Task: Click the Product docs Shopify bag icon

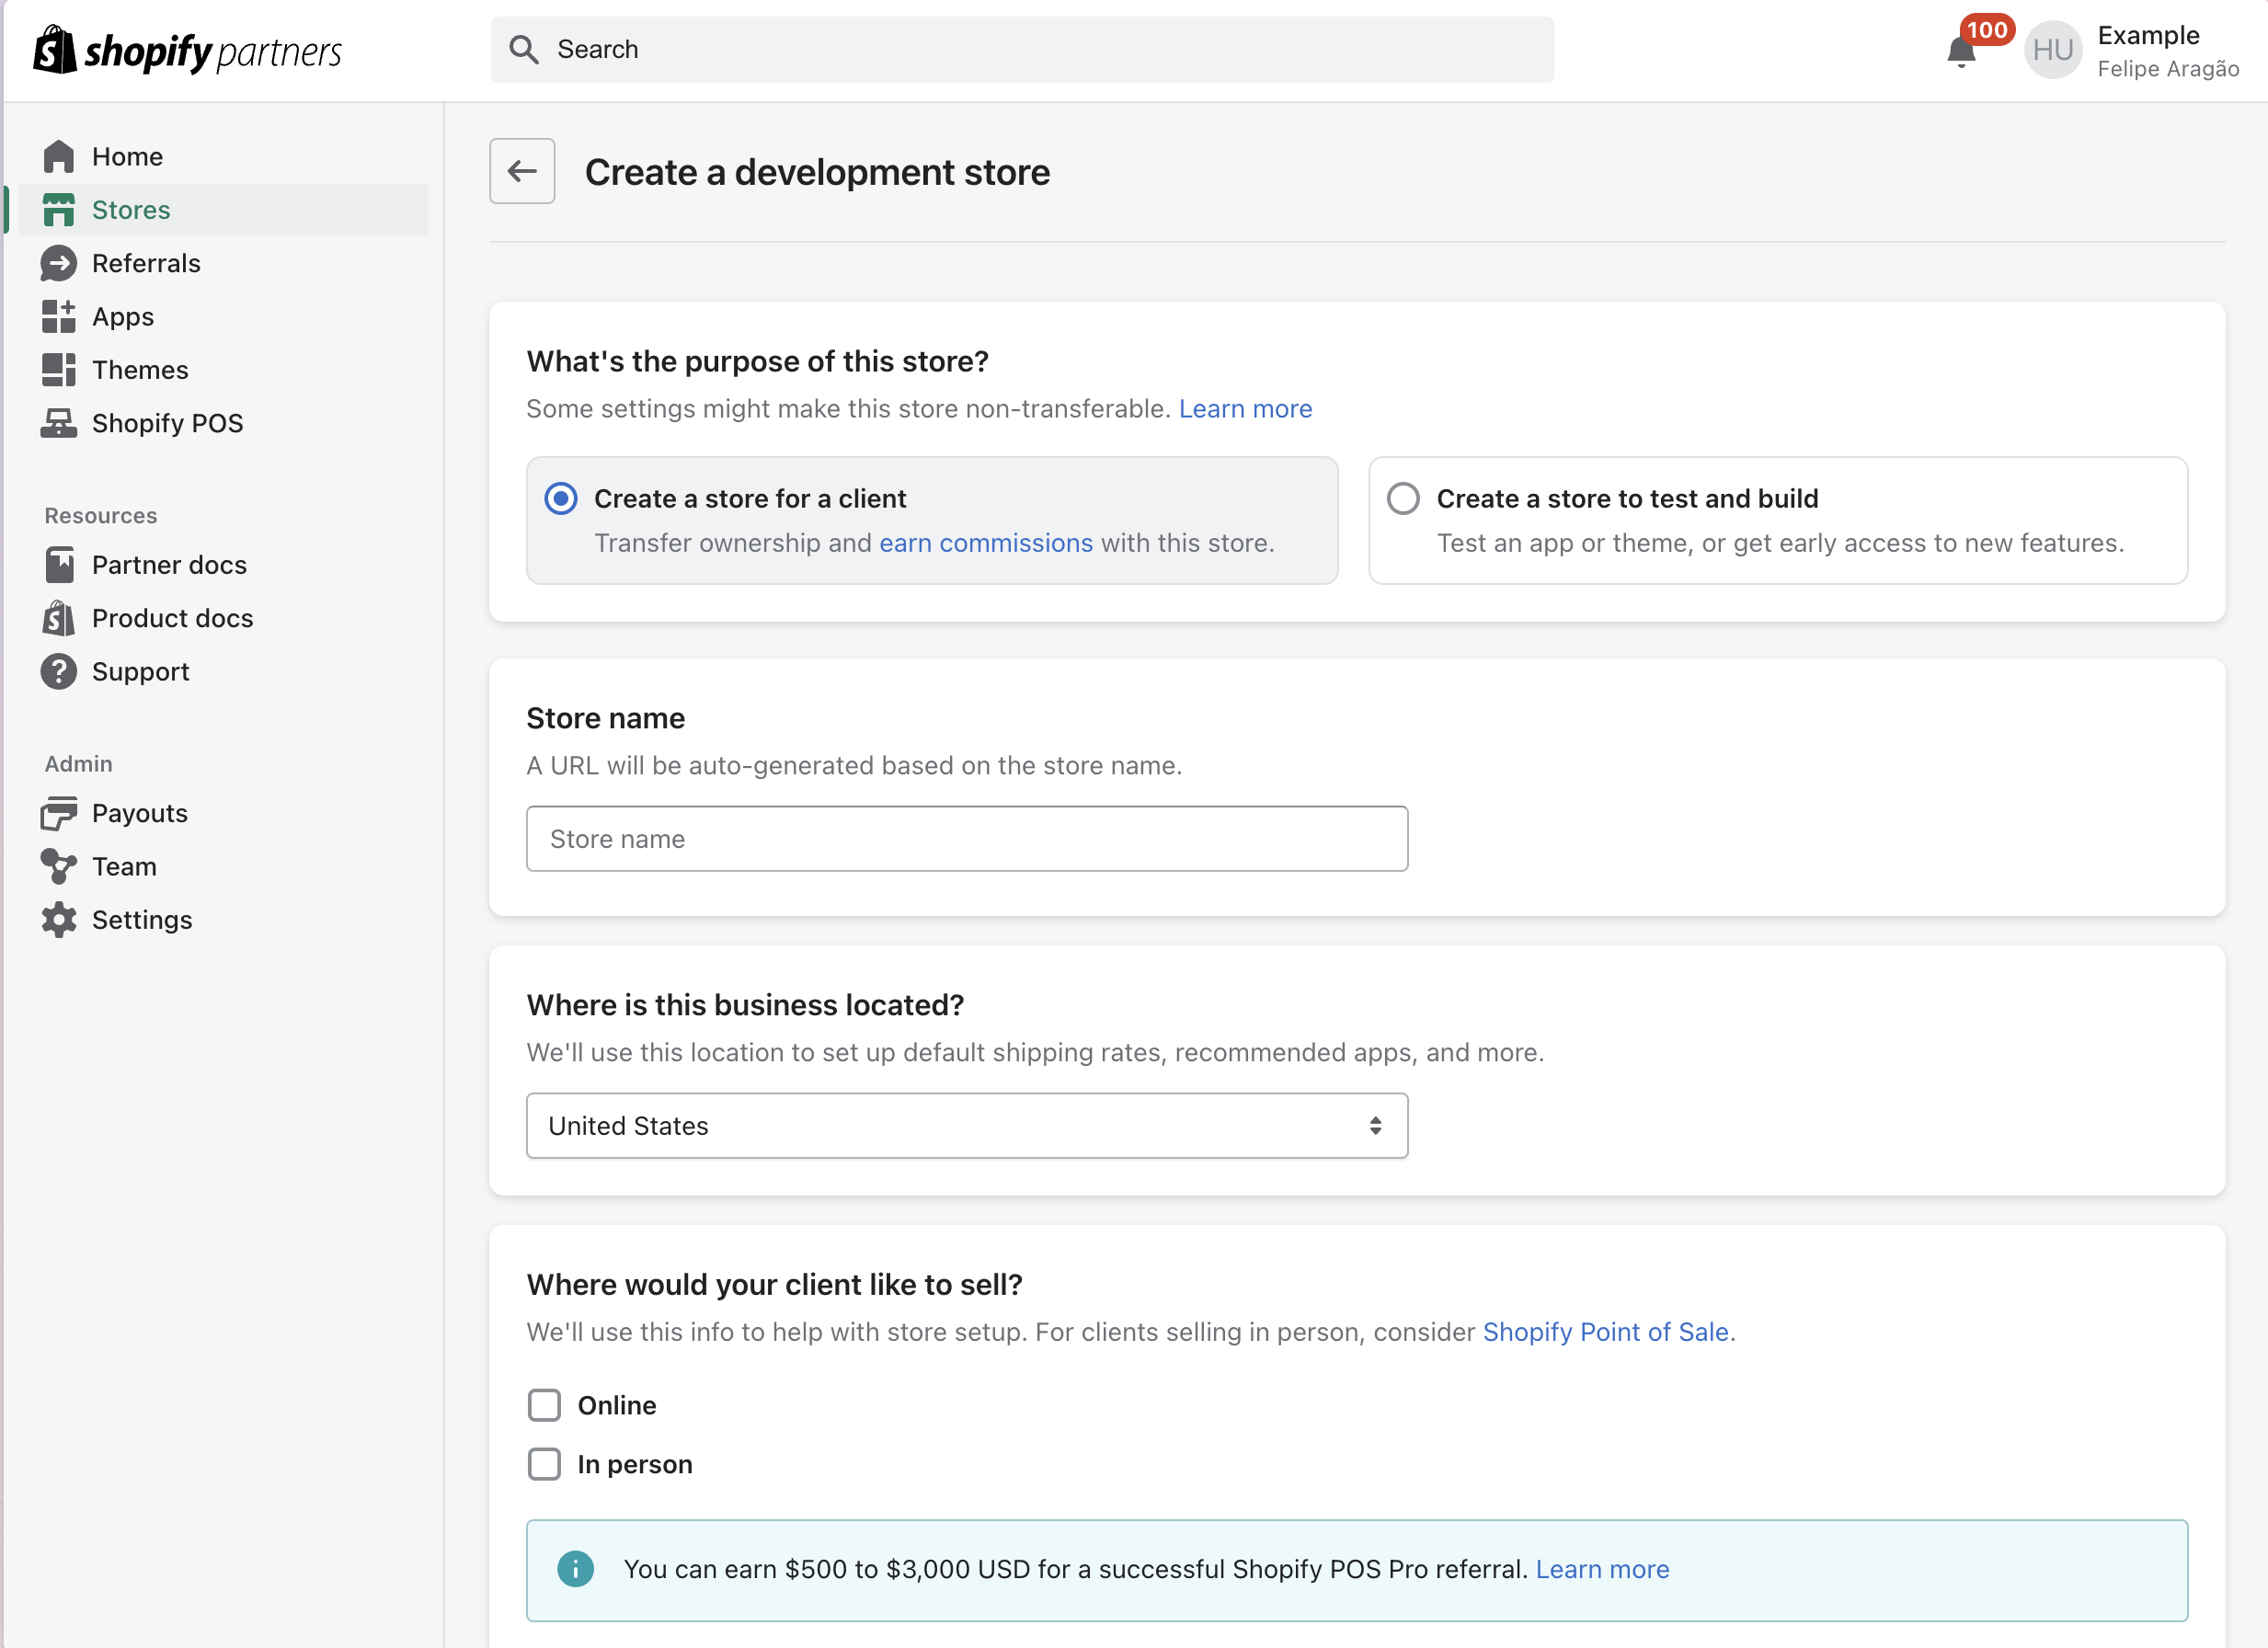Action: pos(58,618)
